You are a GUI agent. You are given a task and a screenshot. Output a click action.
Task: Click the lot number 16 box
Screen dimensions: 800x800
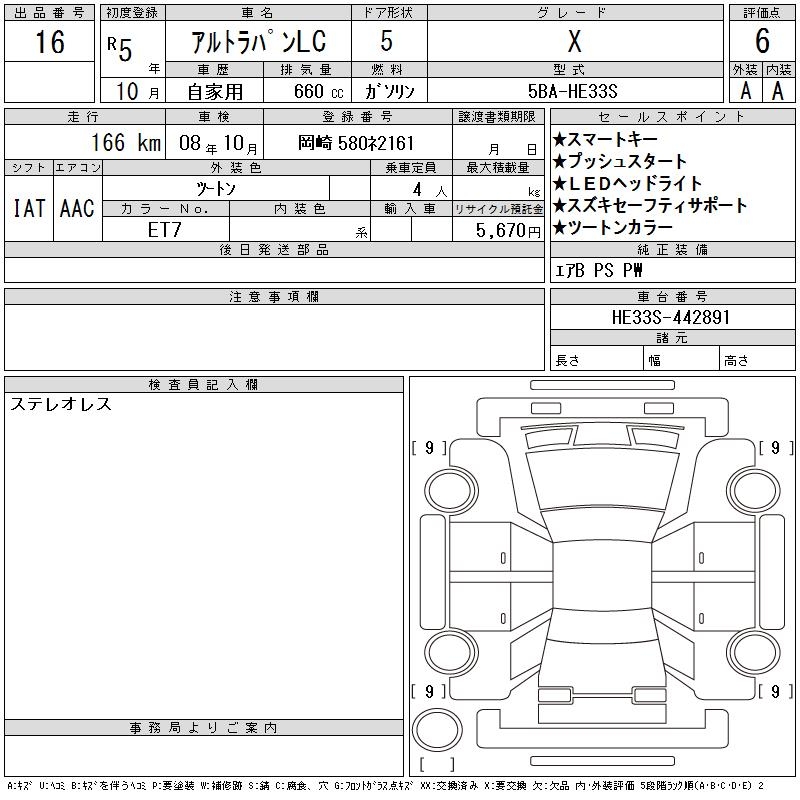pyautogui.click(x=49, y=42)
